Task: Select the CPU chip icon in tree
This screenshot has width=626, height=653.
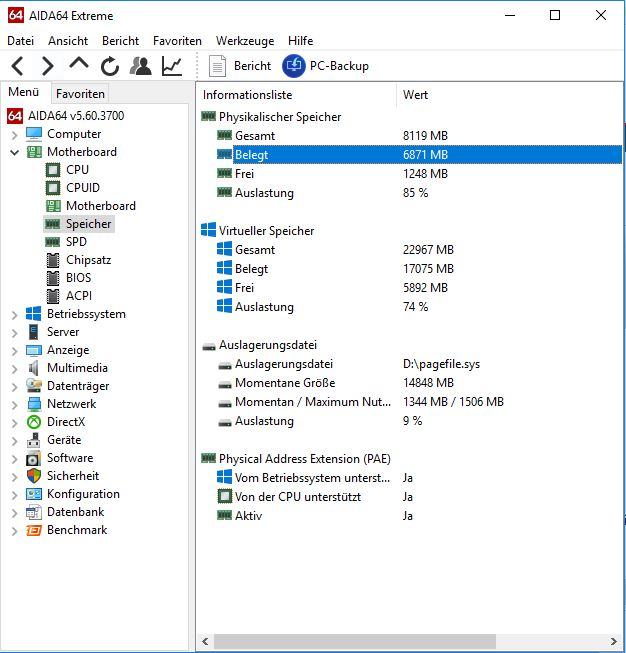Action: pos(53,170)
